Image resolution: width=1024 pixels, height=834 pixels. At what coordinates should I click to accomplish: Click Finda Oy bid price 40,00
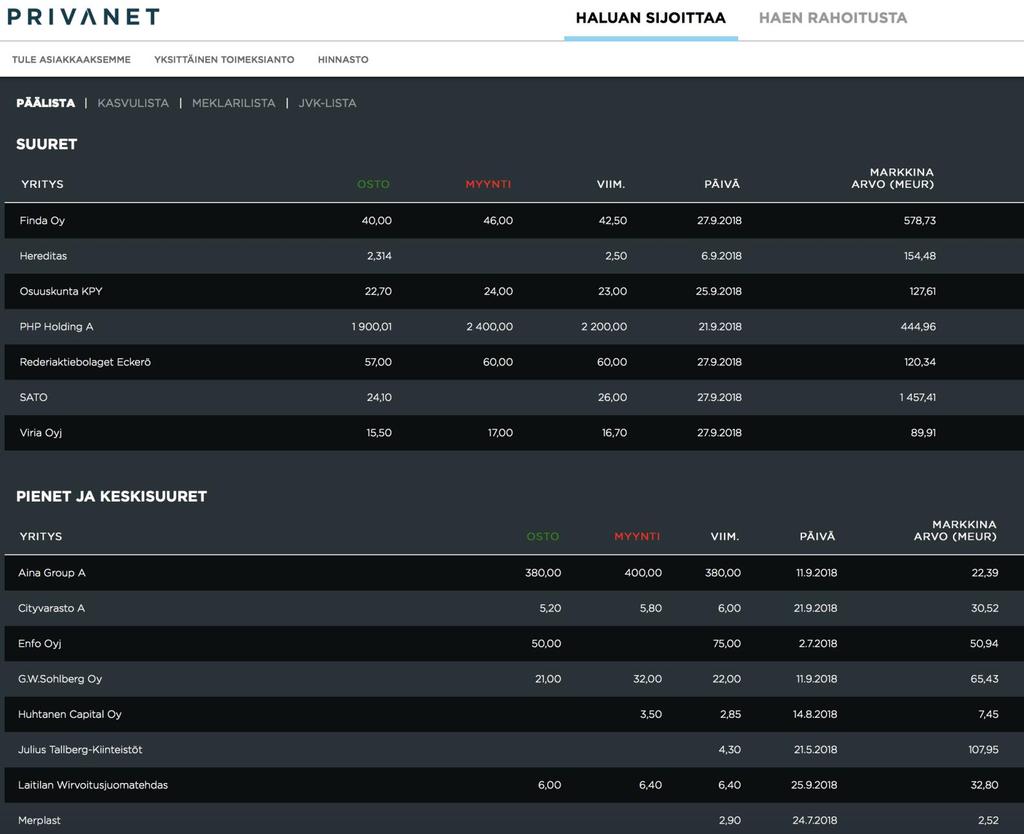[377, 221]
